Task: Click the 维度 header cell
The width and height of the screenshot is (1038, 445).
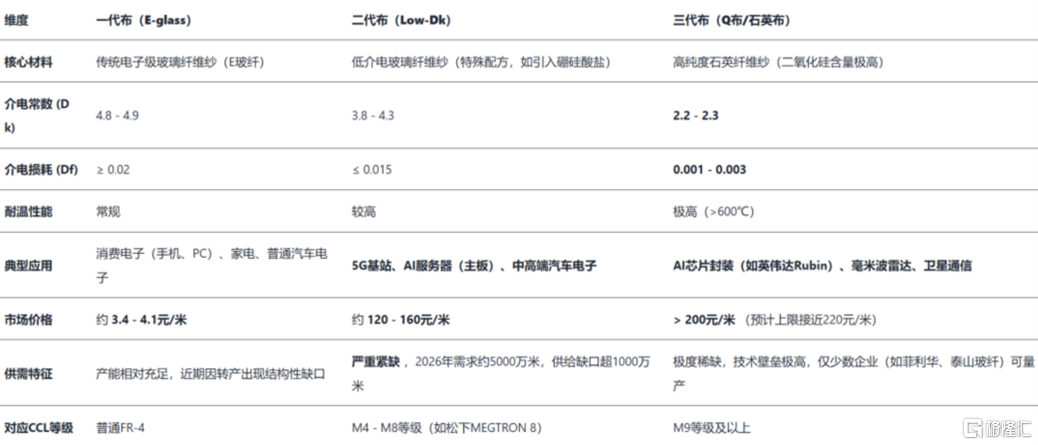Action: point(17,21)
